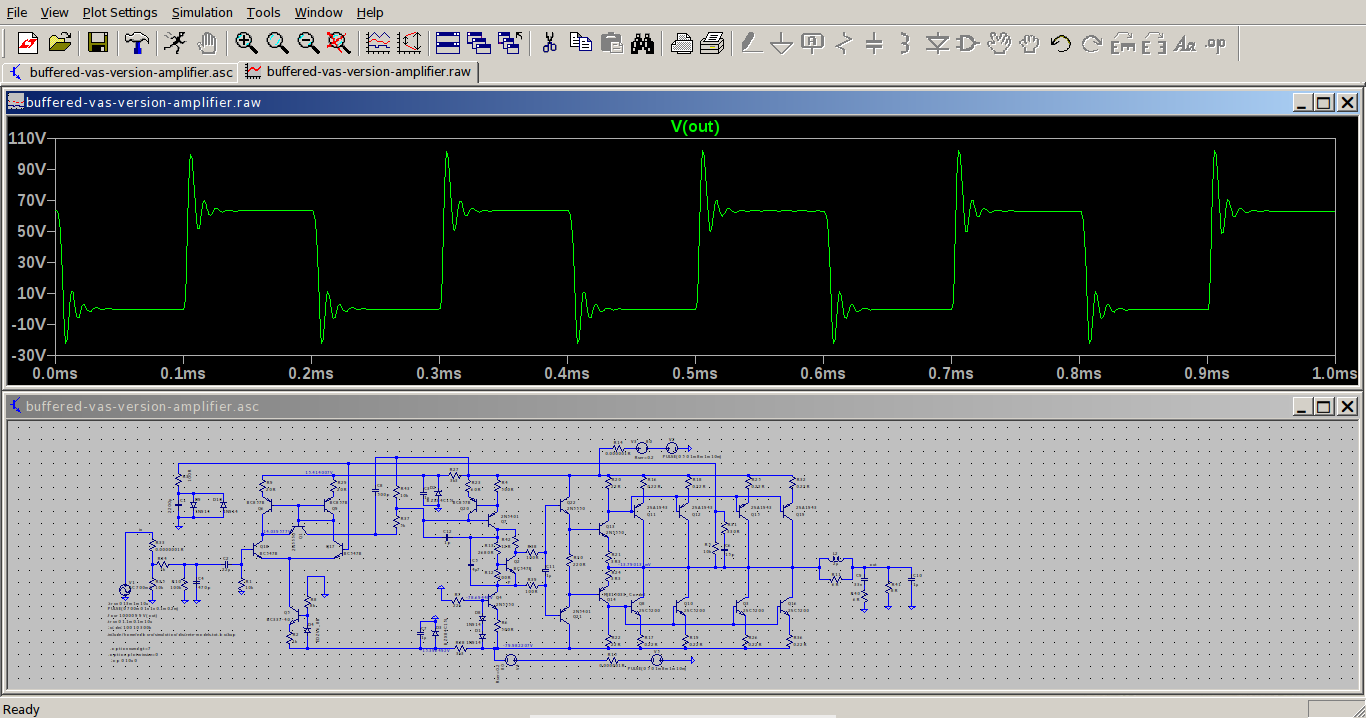
Task: Select the draw wire pencil tool
Action: click(751, 43)
